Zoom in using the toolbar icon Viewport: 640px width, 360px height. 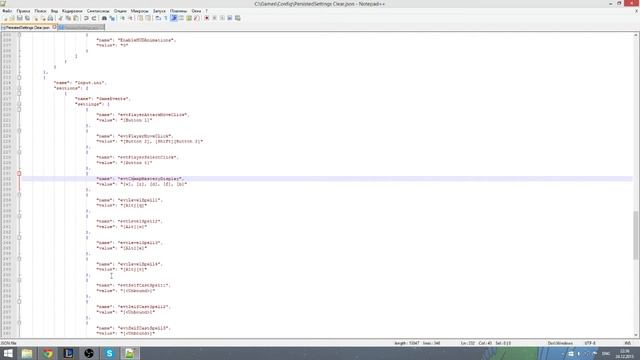(x=122, y=18)
